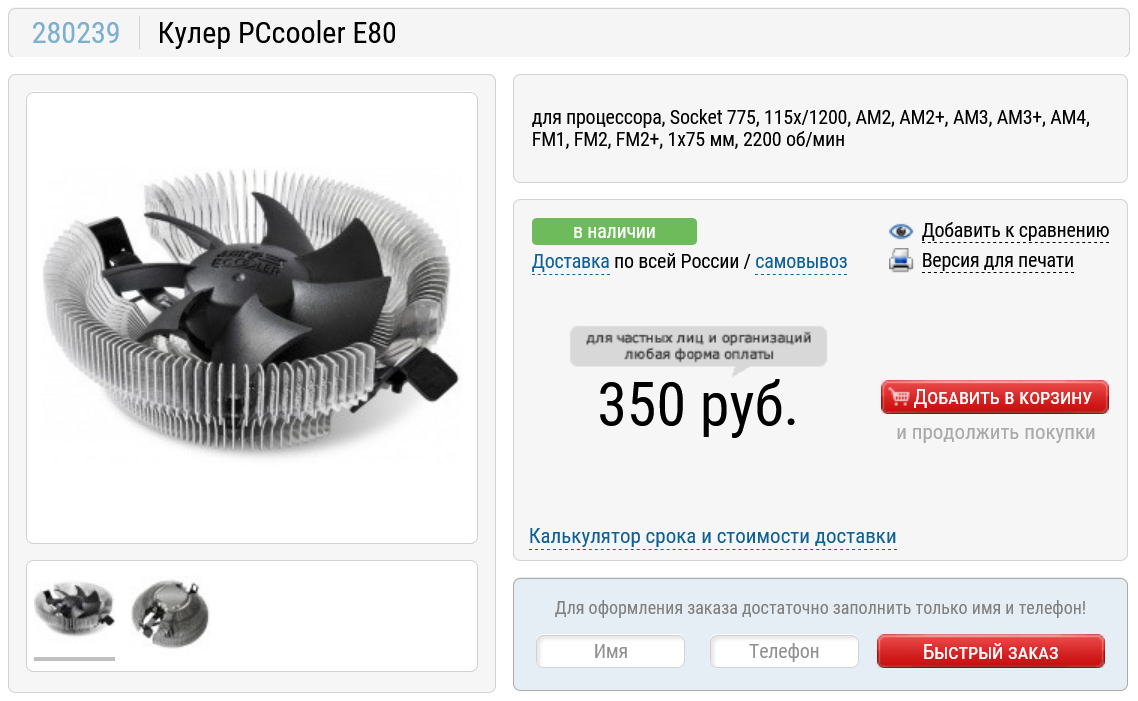Open the самовывоз link
The height and width of the screenshot is (701, 1138).
[x=801, y=261]
